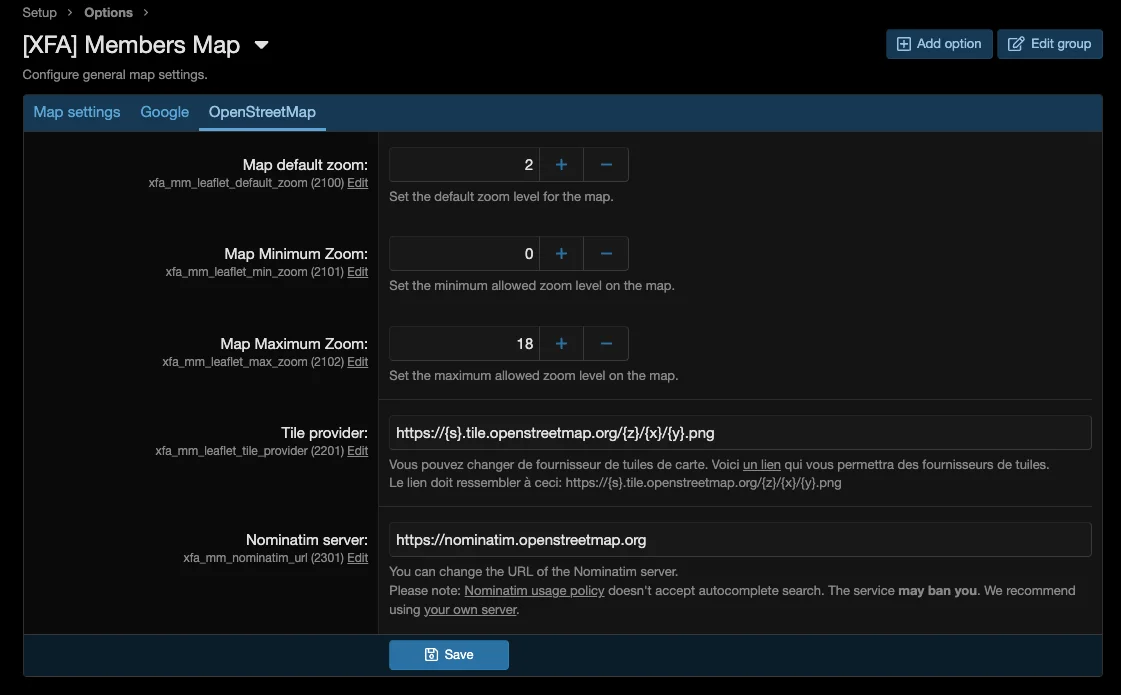Click 'Configure general map settings.' description
Viewport: 1121px width, 695px height.
(x=114, y=74)
